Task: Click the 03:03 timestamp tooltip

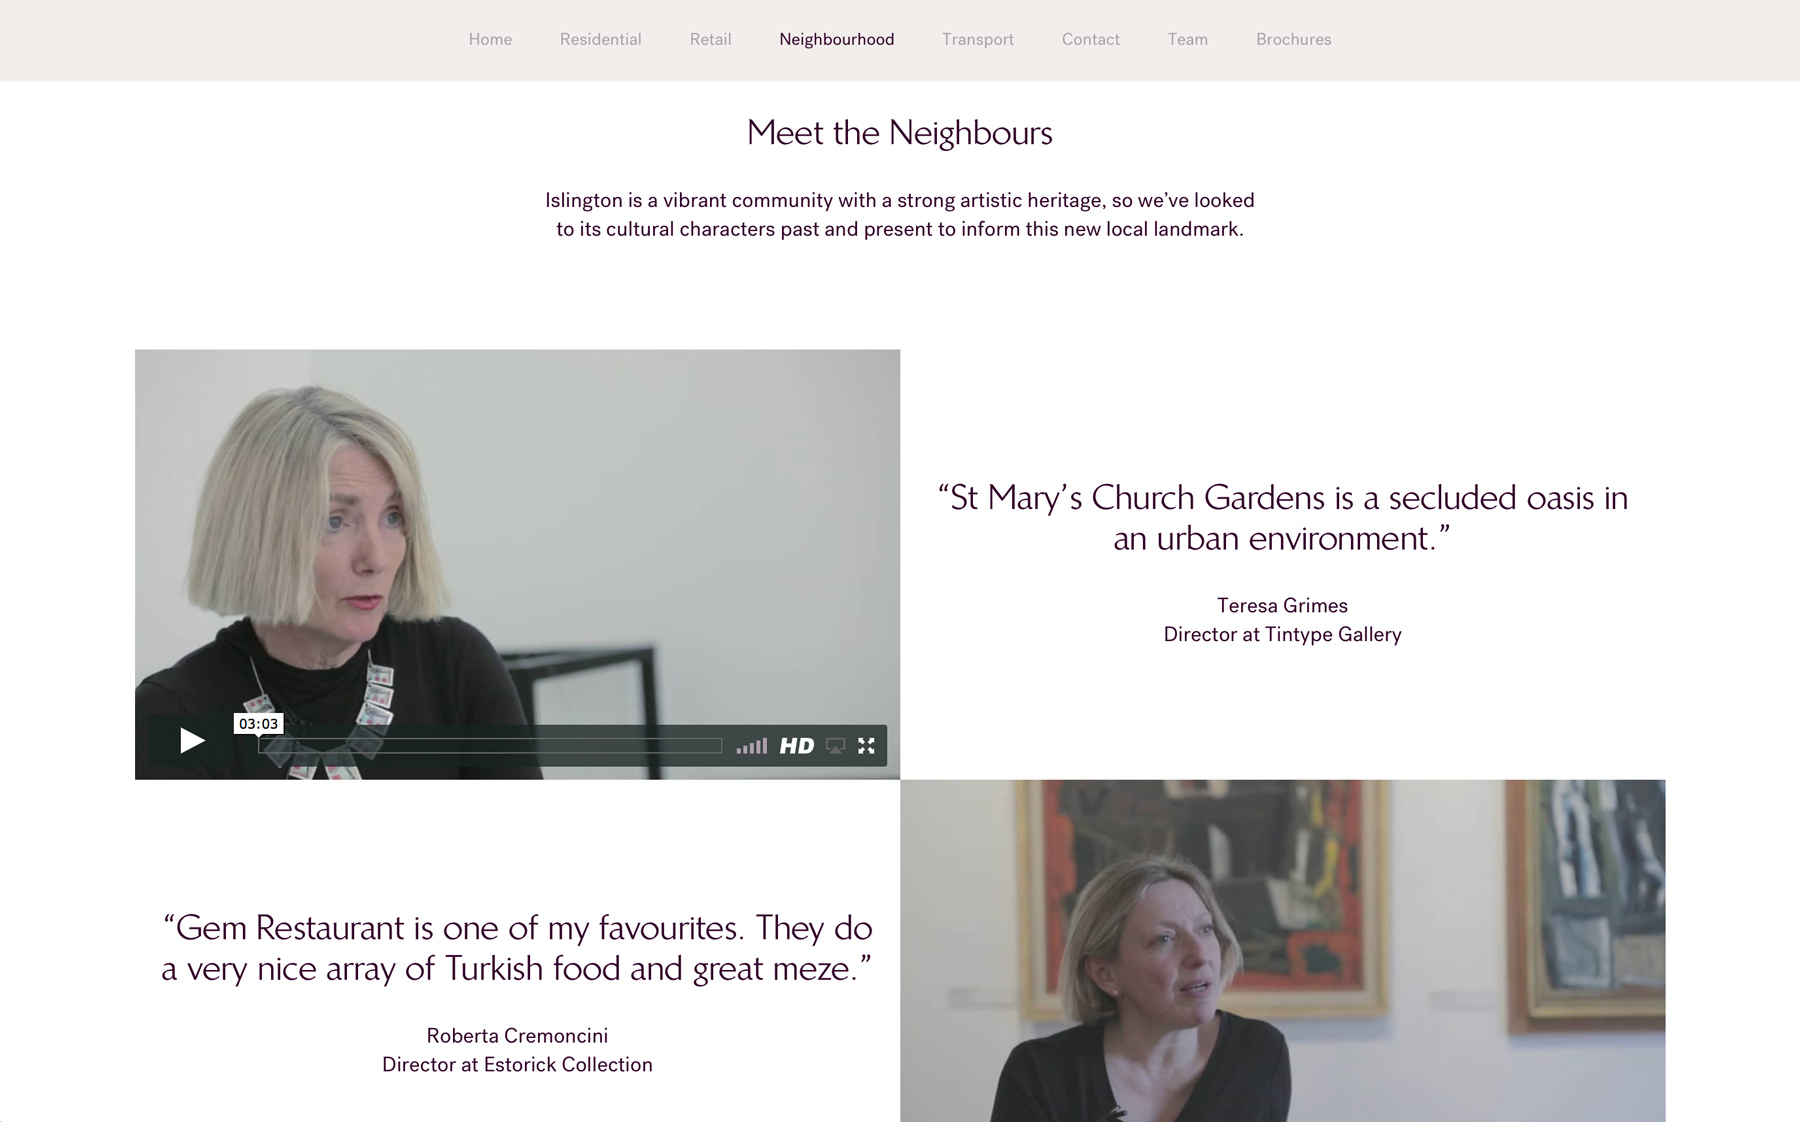Action: point(258,724)
